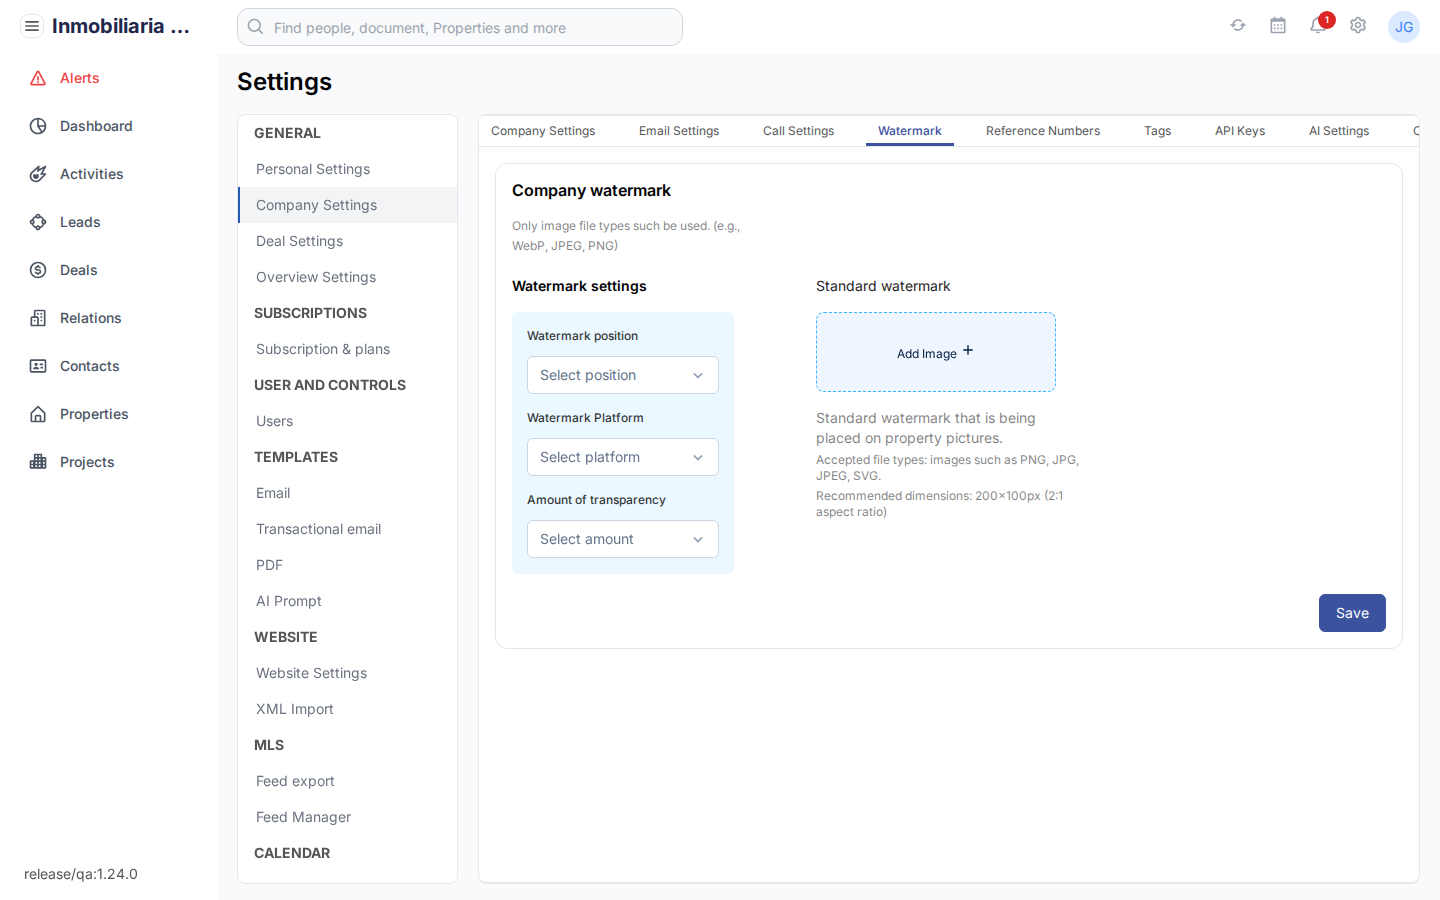
Task: Open the Projects icon in the sidebar
Action: (x=38, y=462)
